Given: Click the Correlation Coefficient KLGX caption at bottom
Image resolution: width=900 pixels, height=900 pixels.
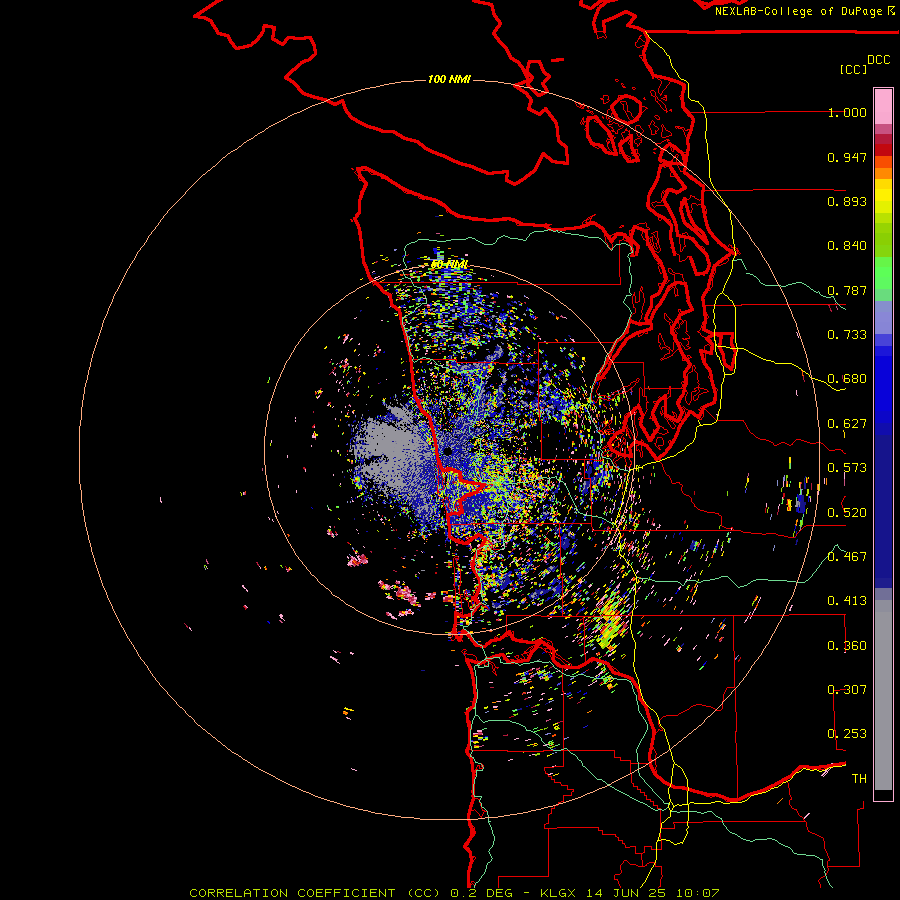Looking at the screenshot, I should (x=454, y=893).
